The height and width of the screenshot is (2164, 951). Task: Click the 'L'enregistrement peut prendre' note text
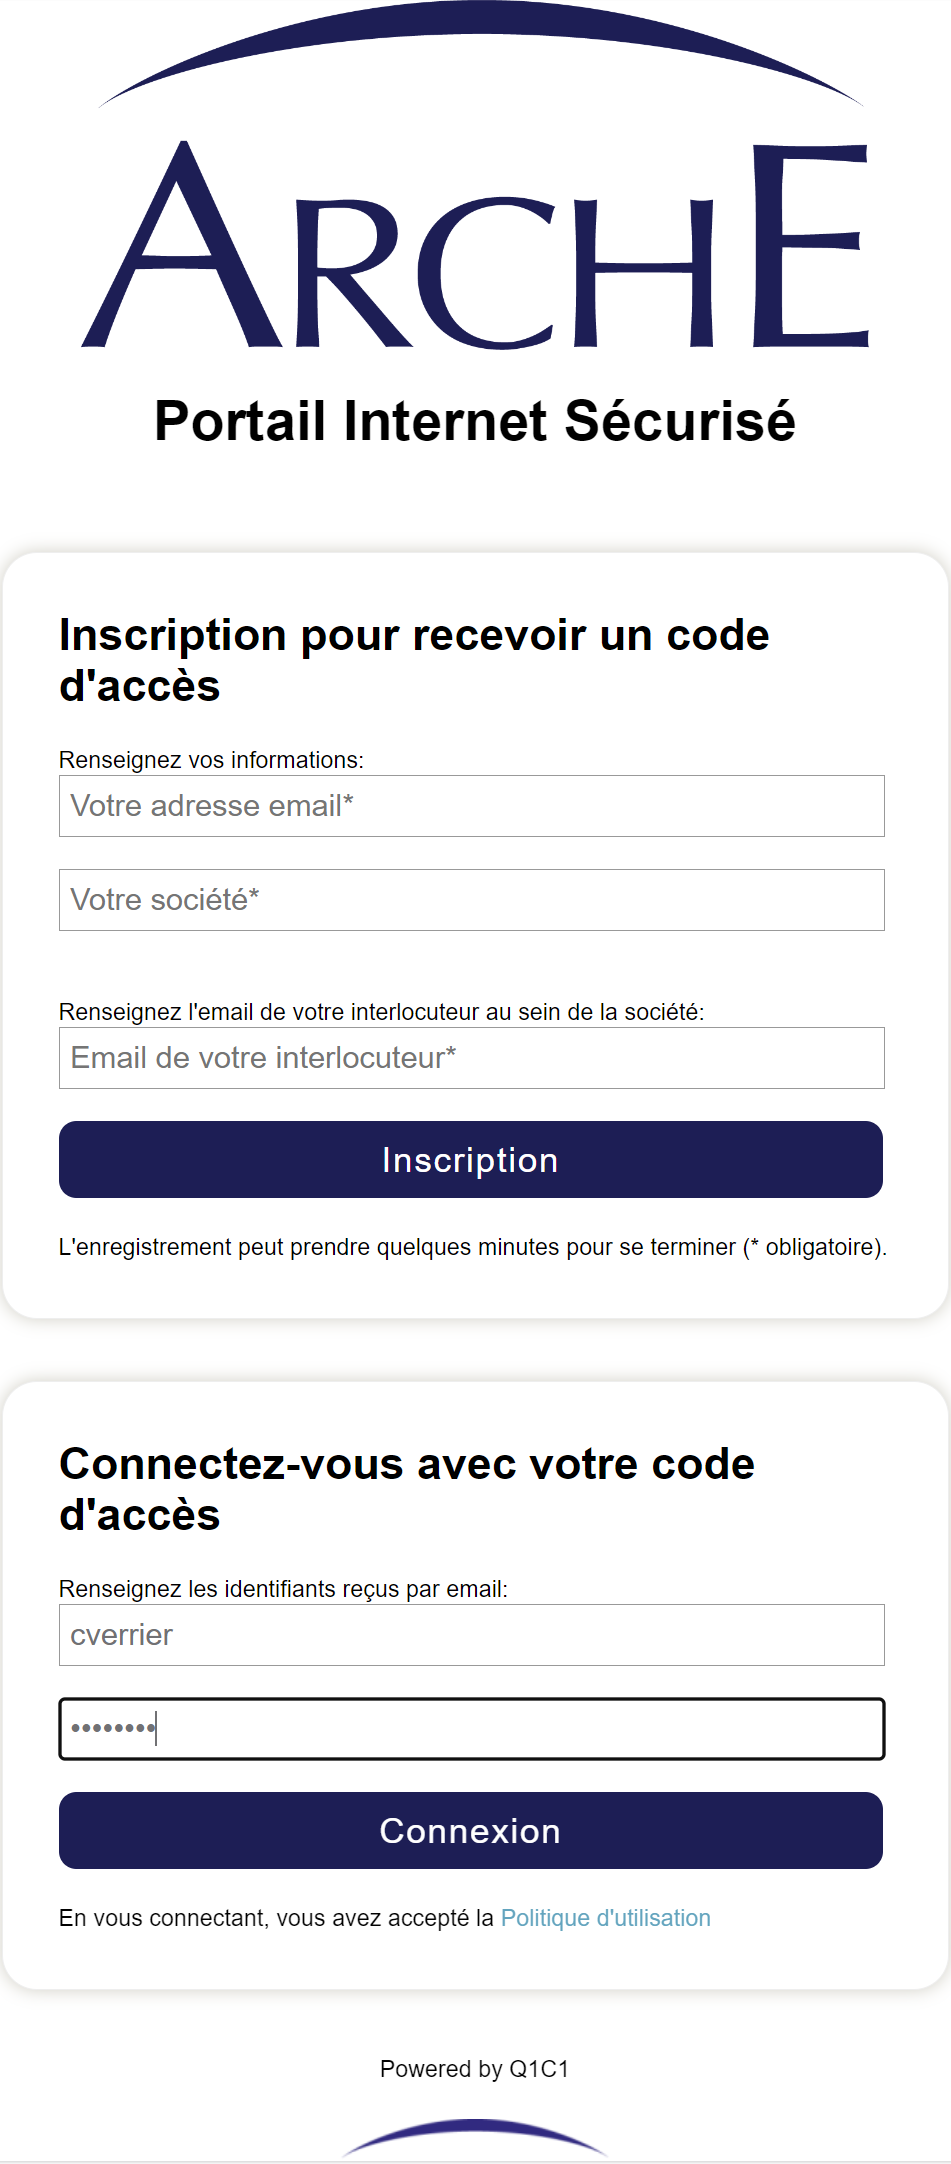pyautogui.click(x=472, y=1247)
